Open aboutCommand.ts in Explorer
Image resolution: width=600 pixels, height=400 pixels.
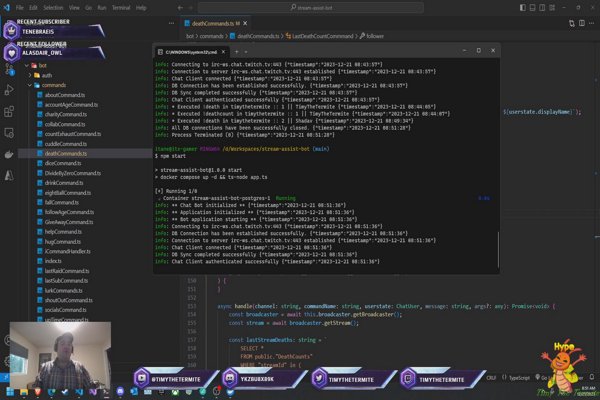[x=65, y=95]
